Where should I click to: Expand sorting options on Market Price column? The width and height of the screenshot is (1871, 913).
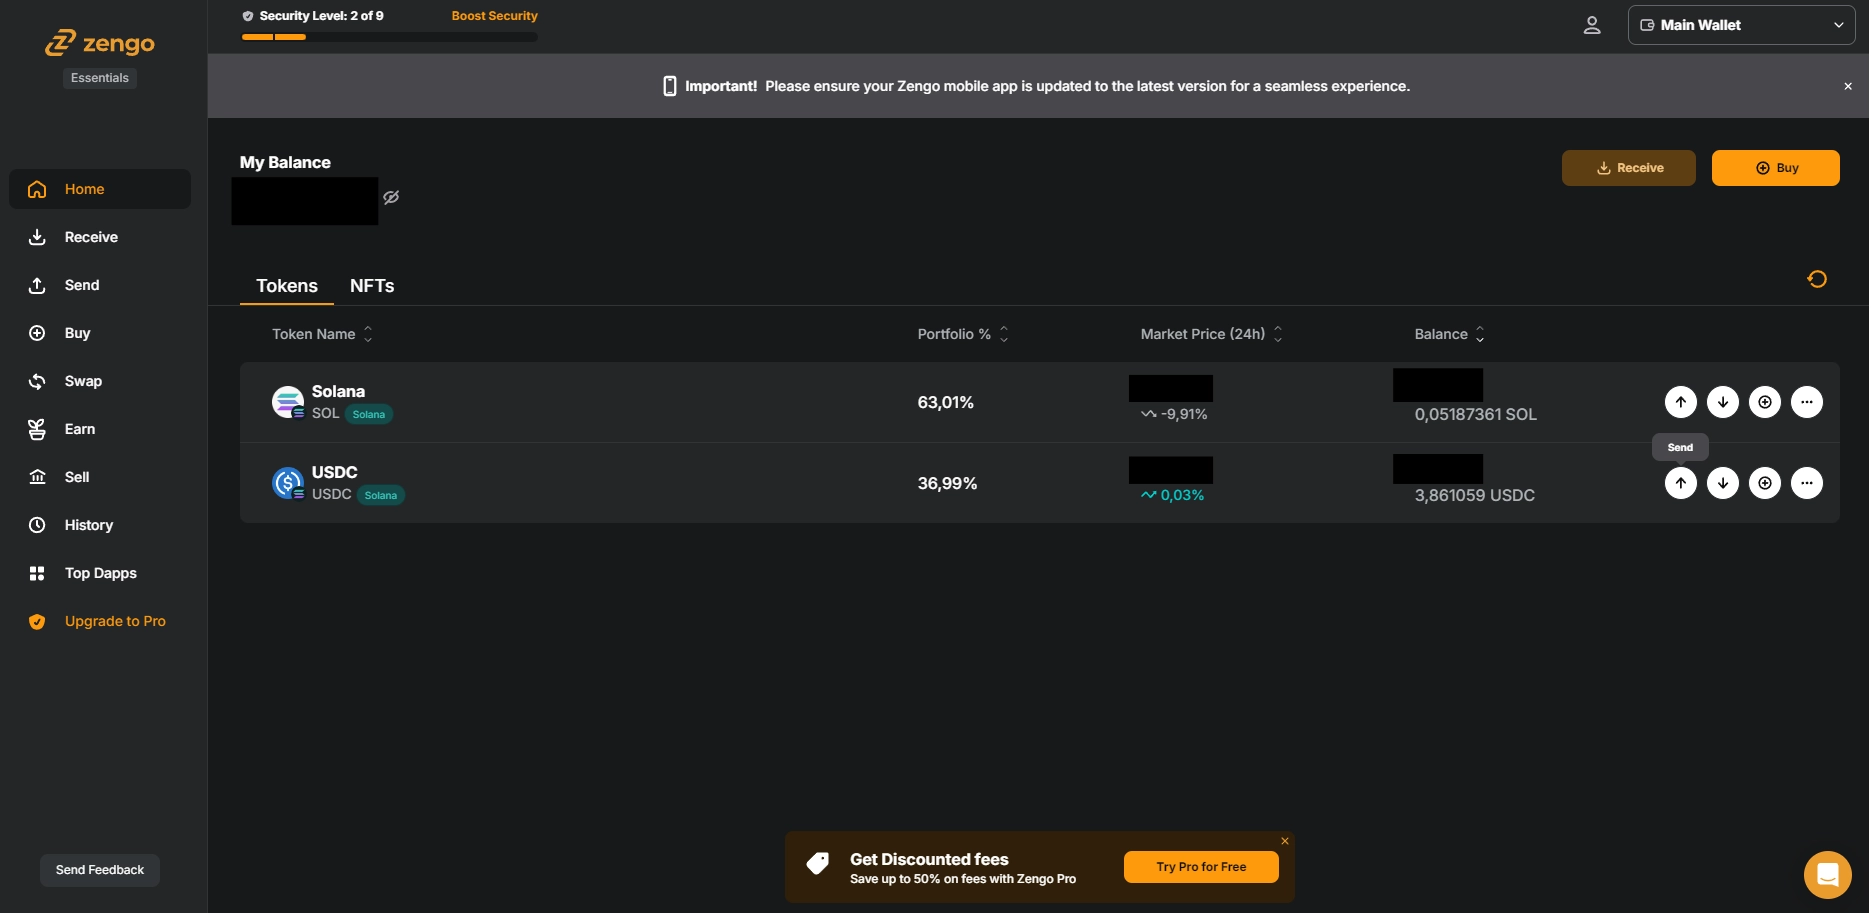[1277, 334]
